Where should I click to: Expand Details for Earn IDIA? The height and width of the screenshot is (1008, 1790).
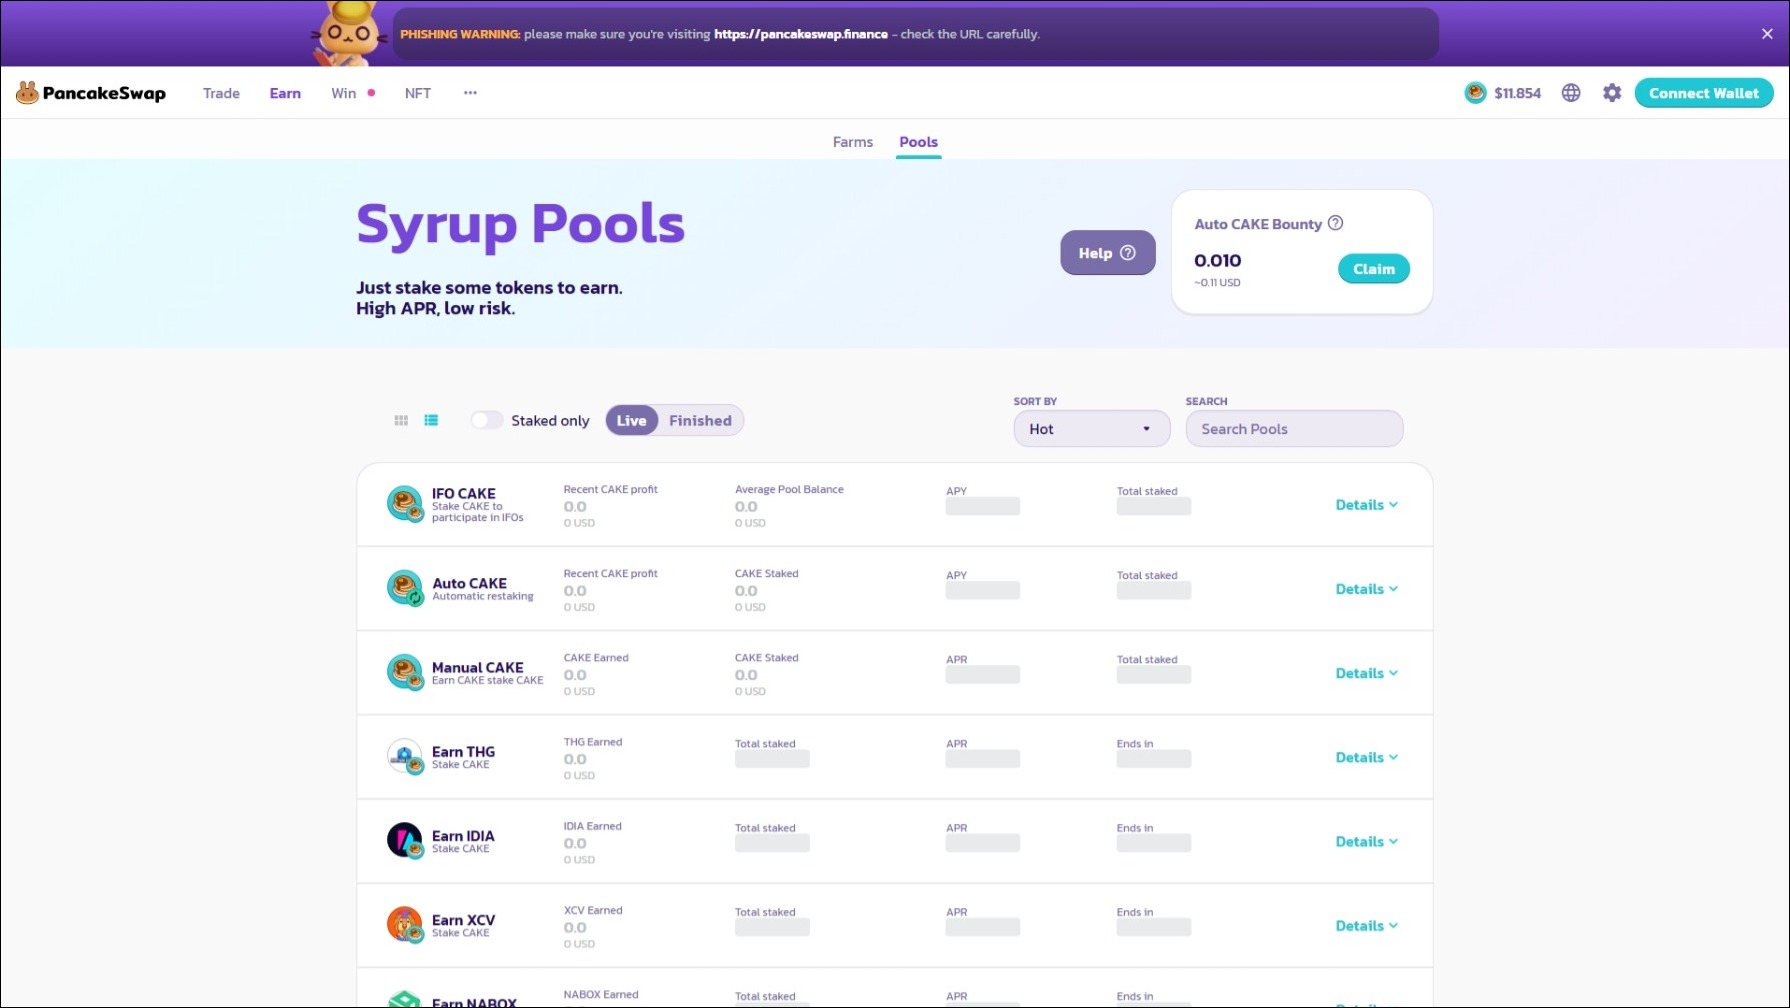[1366, 841]
